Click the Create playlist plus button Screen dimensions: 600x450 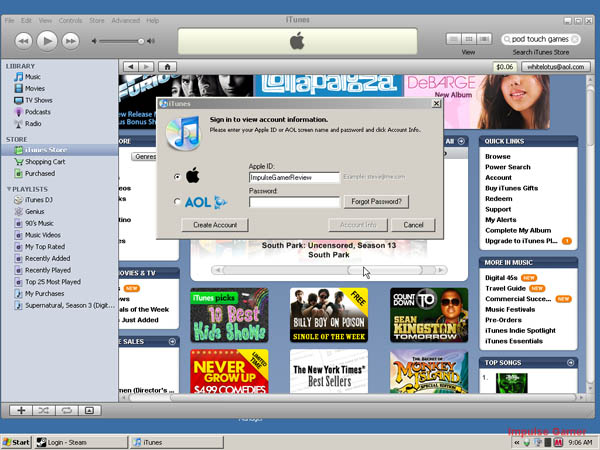[x=21, y=411]
